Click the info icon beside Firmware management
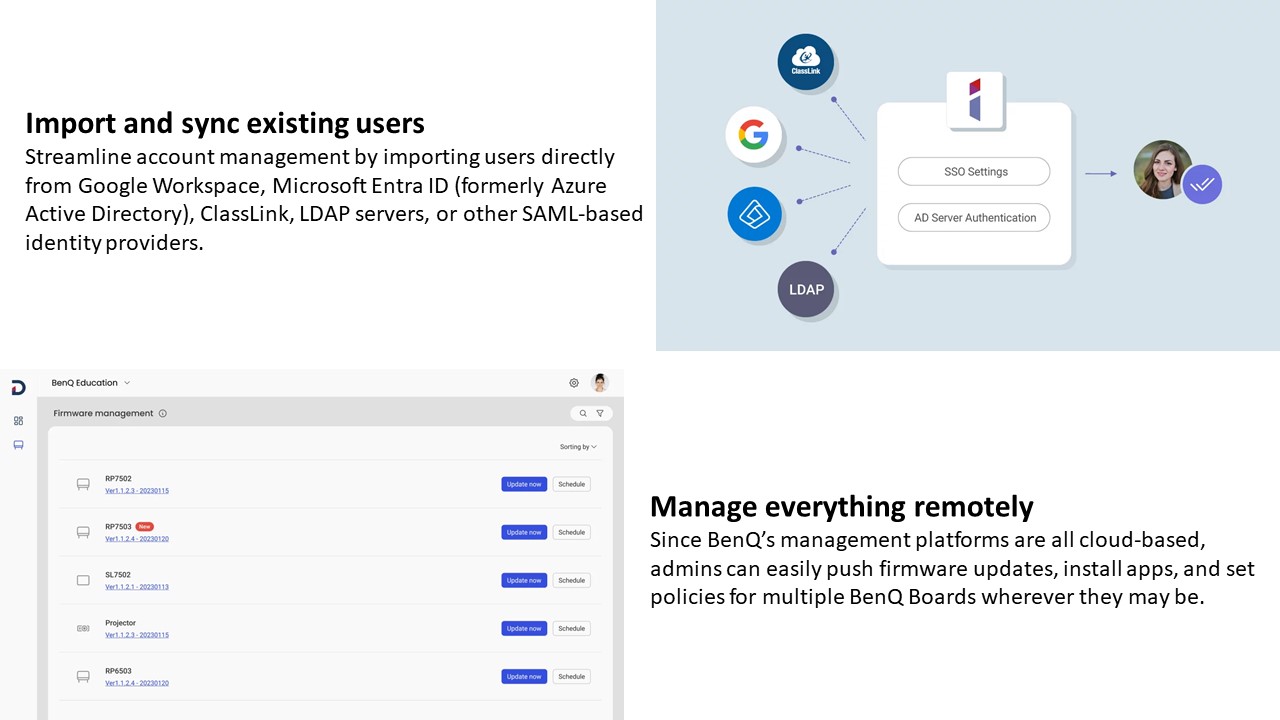The image size is (1280, 720). 163,413
